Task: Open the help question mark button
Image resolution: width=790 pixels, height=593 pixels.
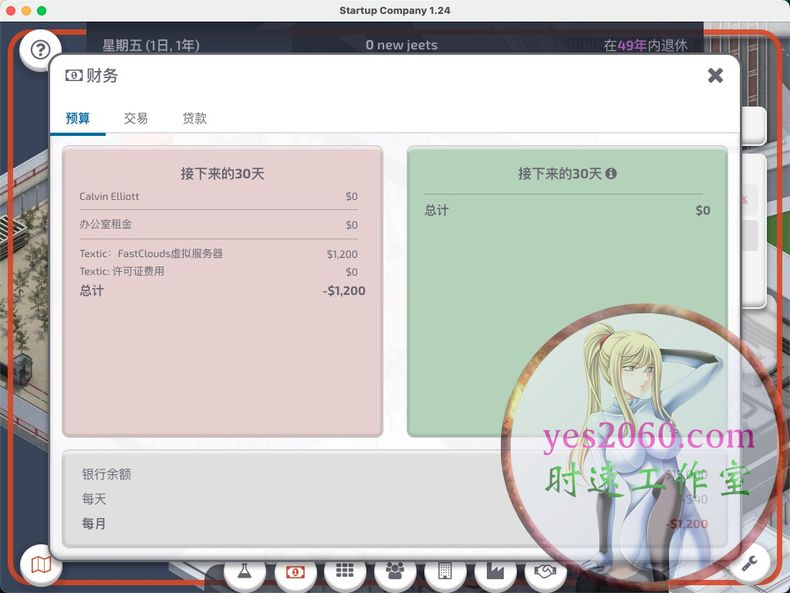Action: [40, 49]
